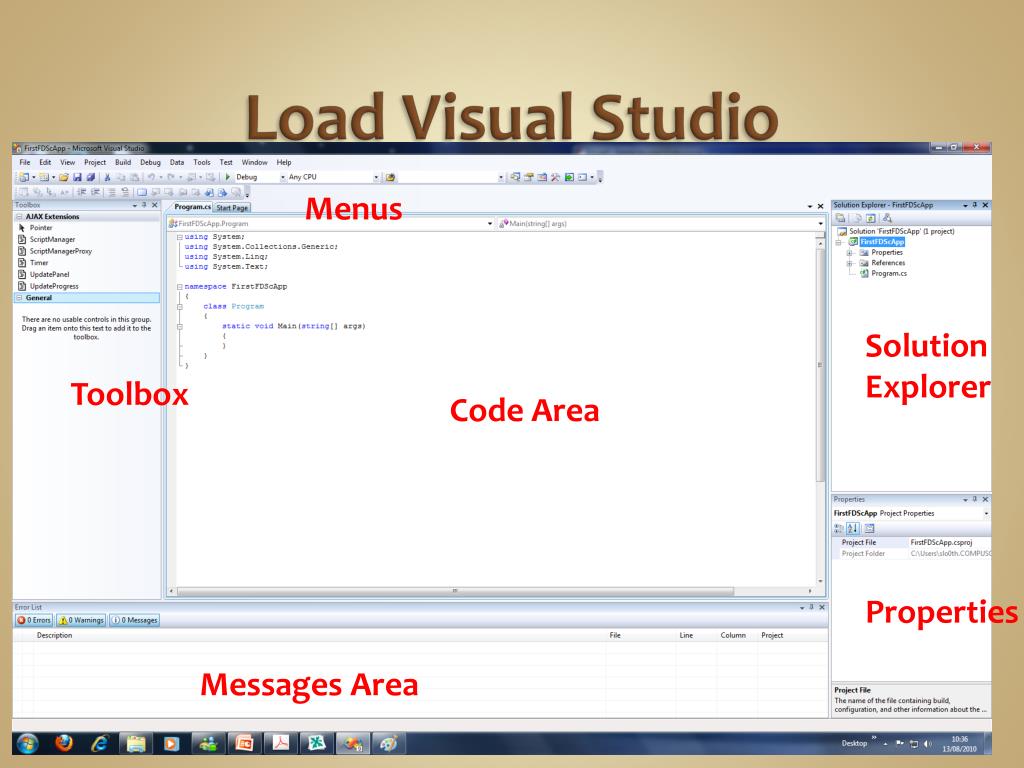The image size is (1024, 768).
Task: Open the Build menu
Action: [x=123, y=163]
